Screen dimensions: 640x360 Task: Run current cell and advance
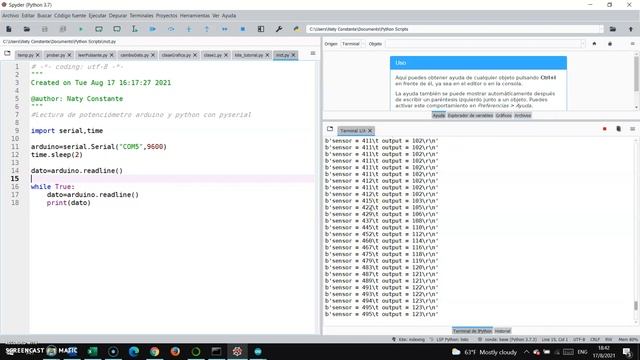[x=117, y=29]
